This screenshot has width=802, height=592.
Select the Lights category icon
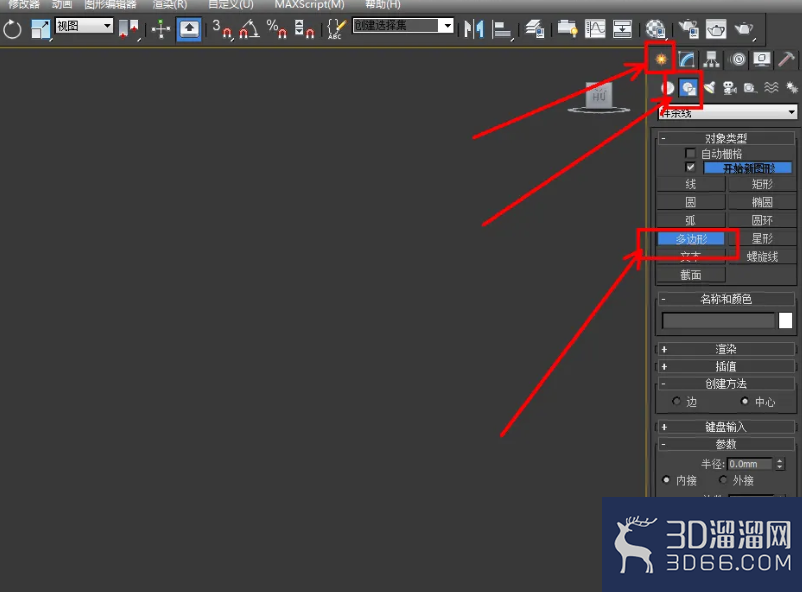(x=709, y=88)
